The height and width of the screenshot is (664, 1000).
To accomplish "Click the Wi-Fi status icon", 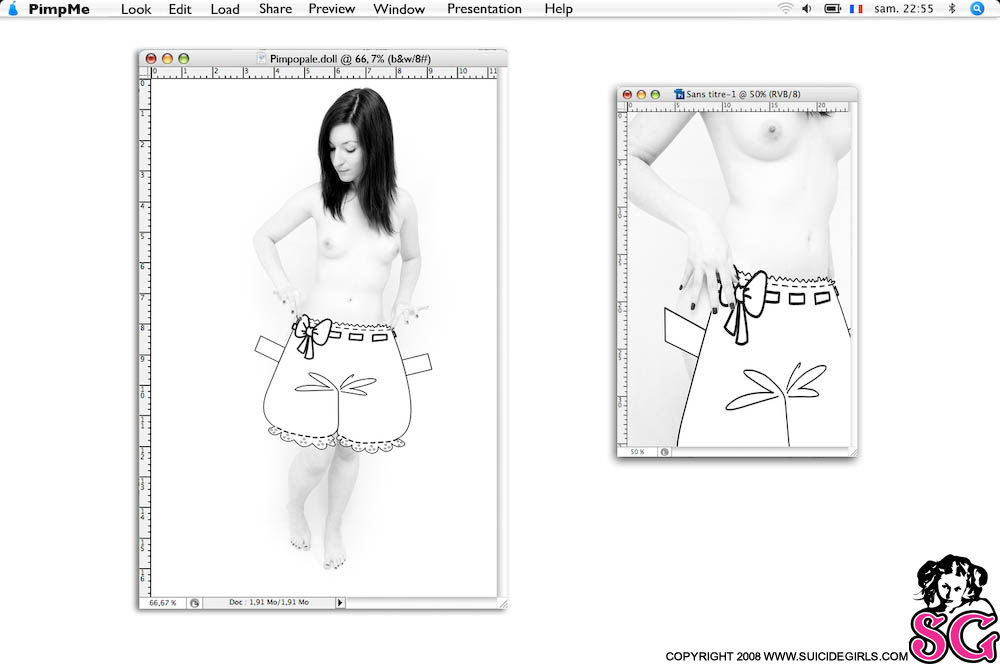I will tap(786, 8).
